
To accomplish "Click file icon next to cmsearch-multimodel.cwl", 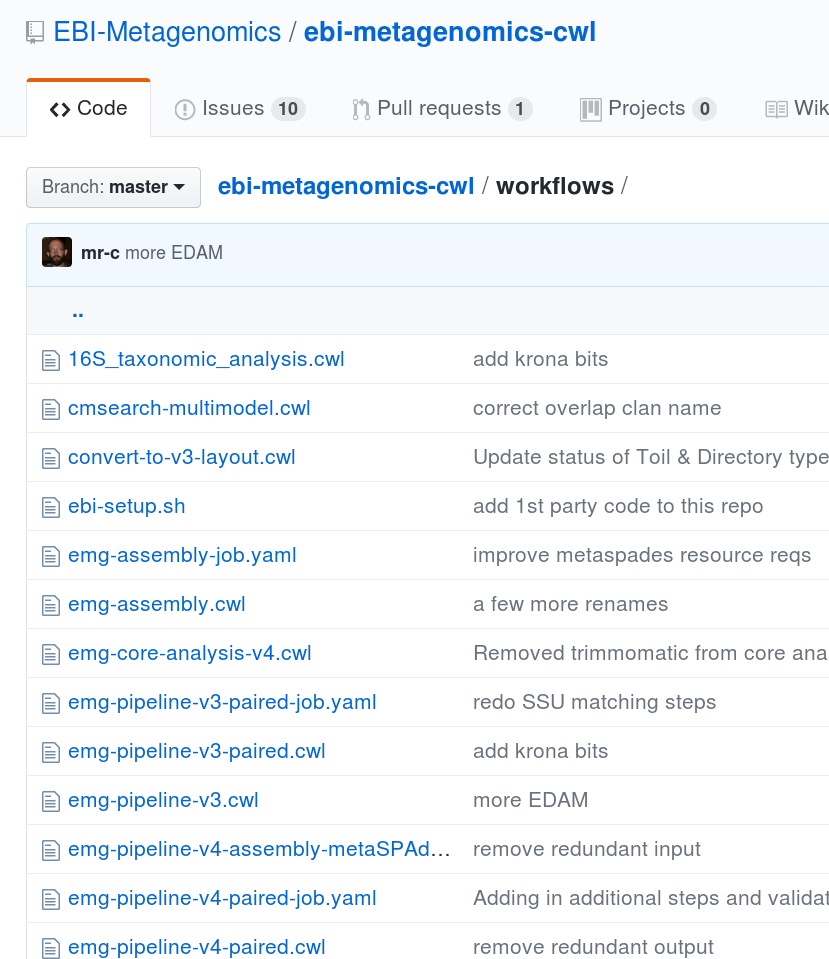I will [51, 409].
